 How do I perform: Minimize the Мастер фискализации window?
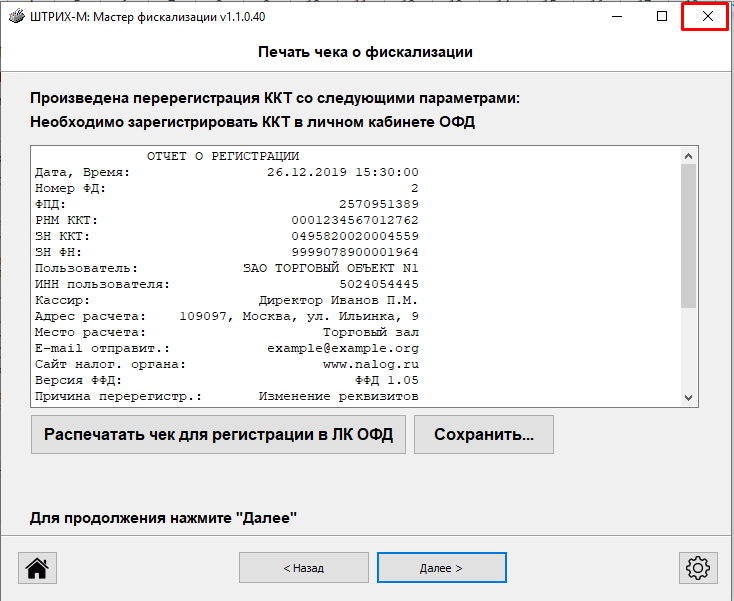coord(615,17)
